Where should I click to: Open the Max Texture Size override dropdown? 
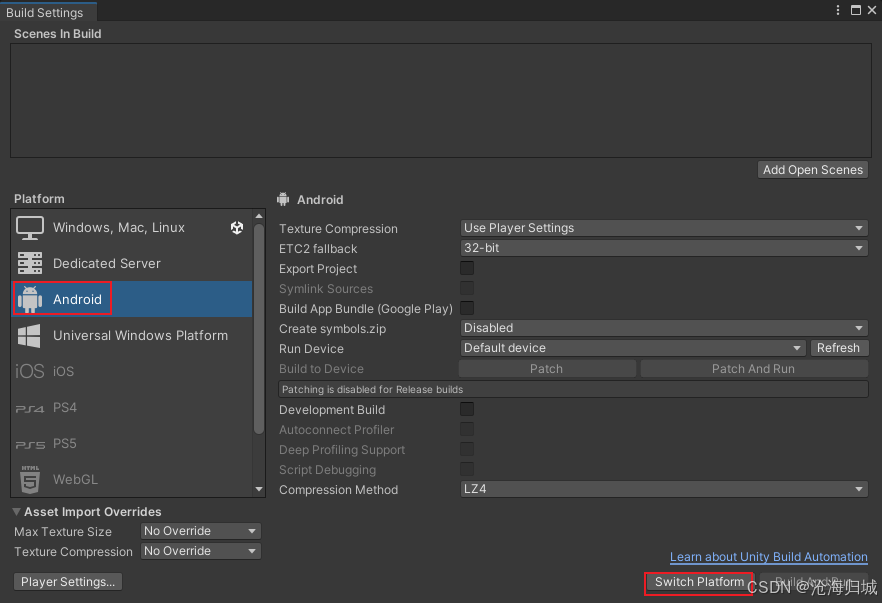point(200,531)
